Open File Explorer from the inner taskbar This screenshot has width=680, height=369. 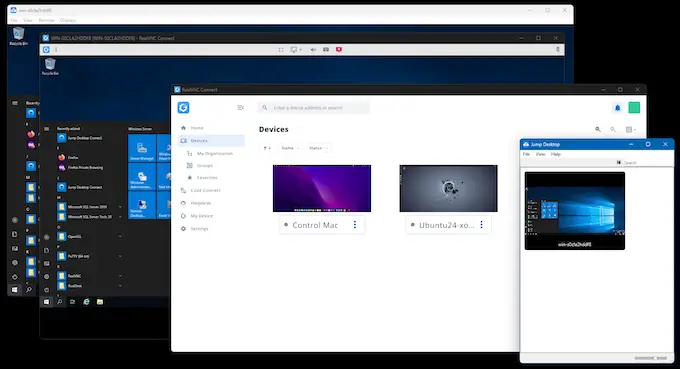100,302
